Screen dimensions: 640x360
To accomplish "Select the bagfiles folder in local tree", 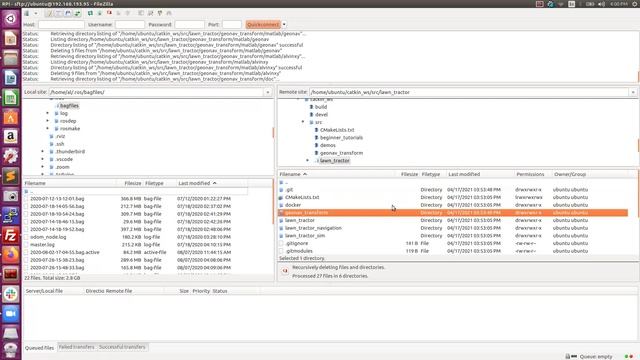I will 69,106.
